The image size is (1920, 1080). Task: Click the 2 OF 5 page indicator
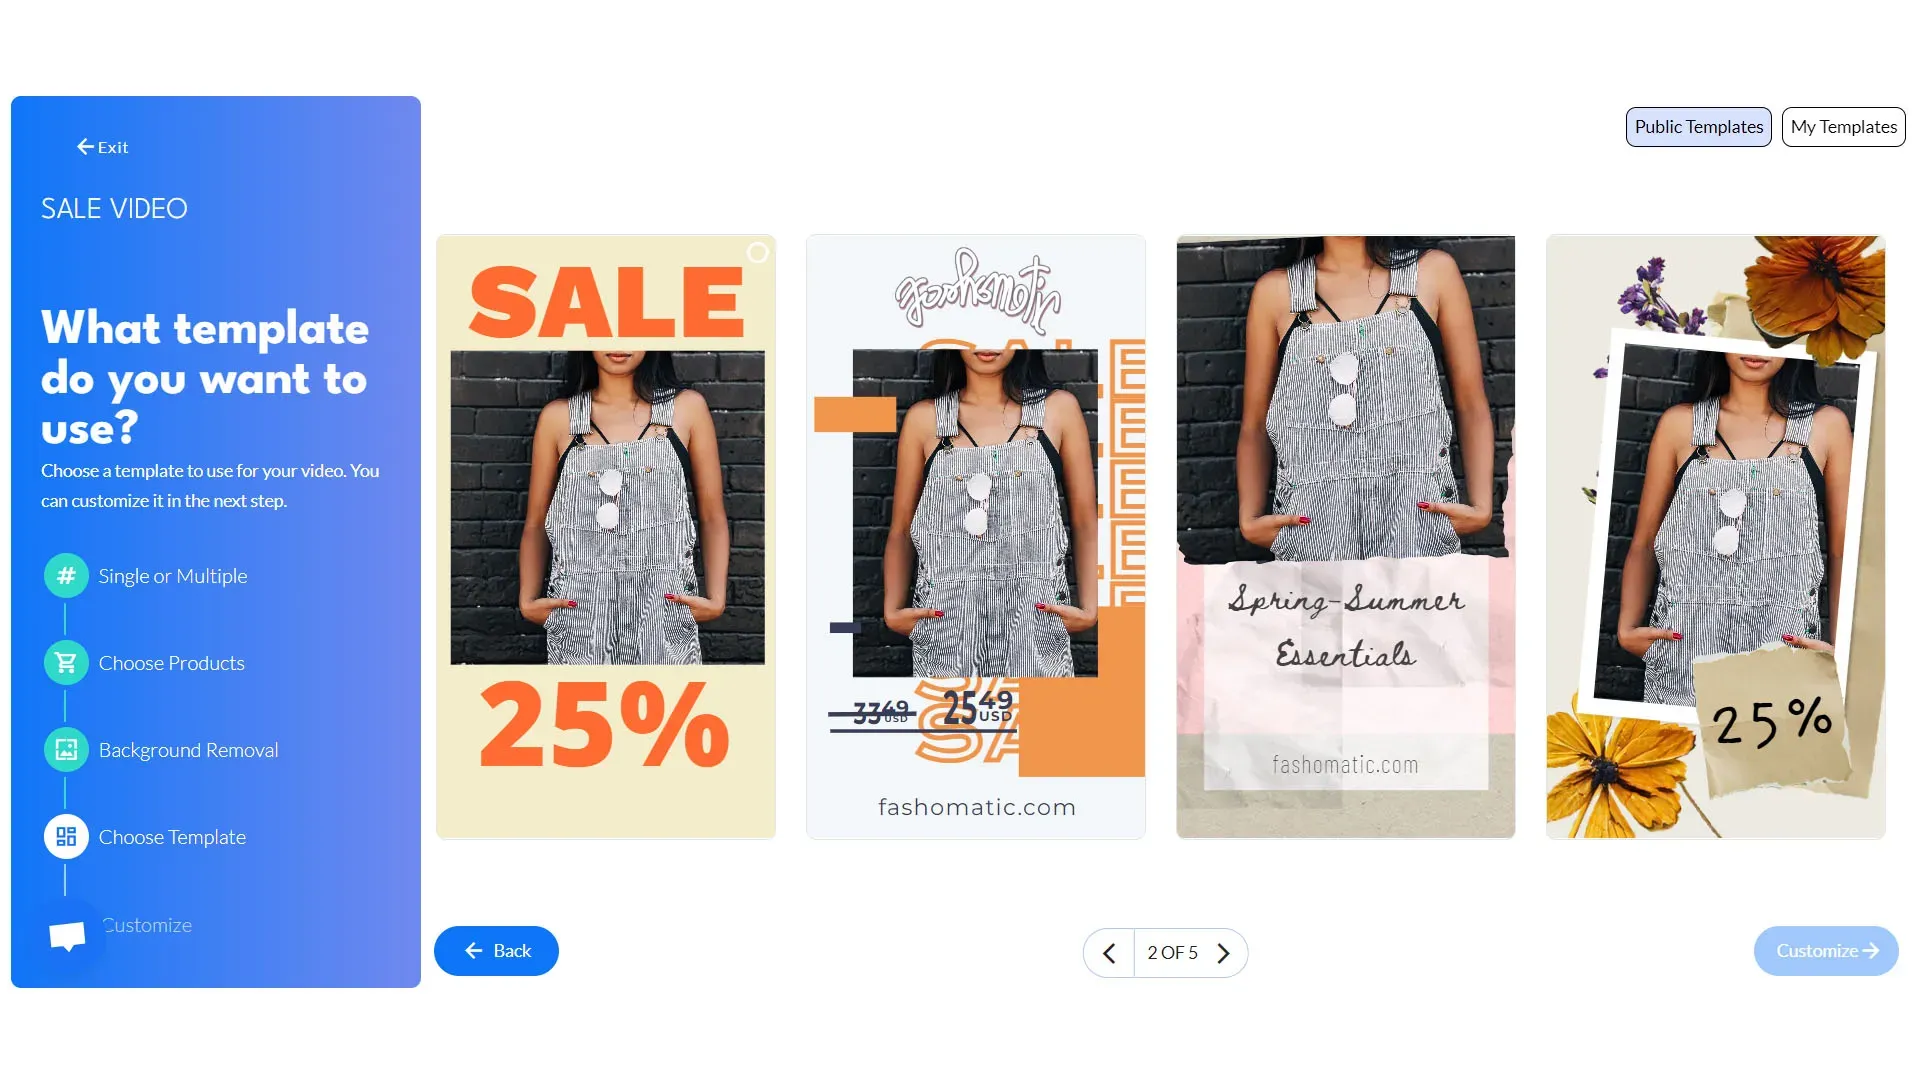[1172, 953]
